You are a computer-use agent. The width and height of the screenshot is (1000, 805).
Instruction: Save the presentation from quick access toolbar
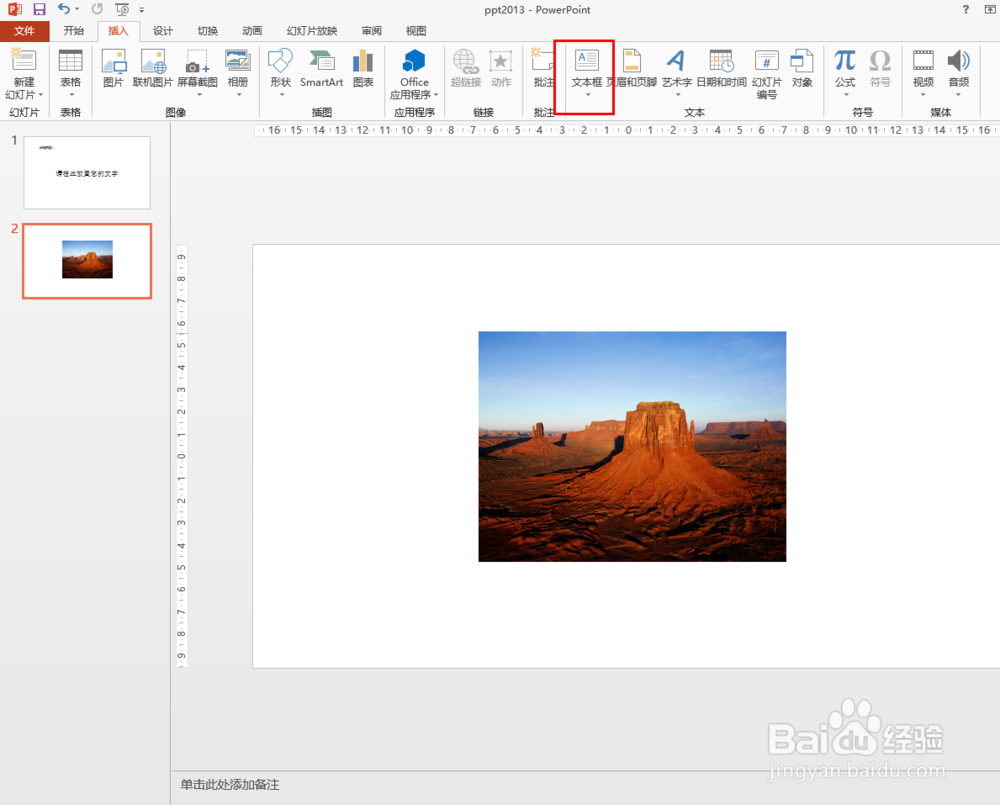click(40, 9)
